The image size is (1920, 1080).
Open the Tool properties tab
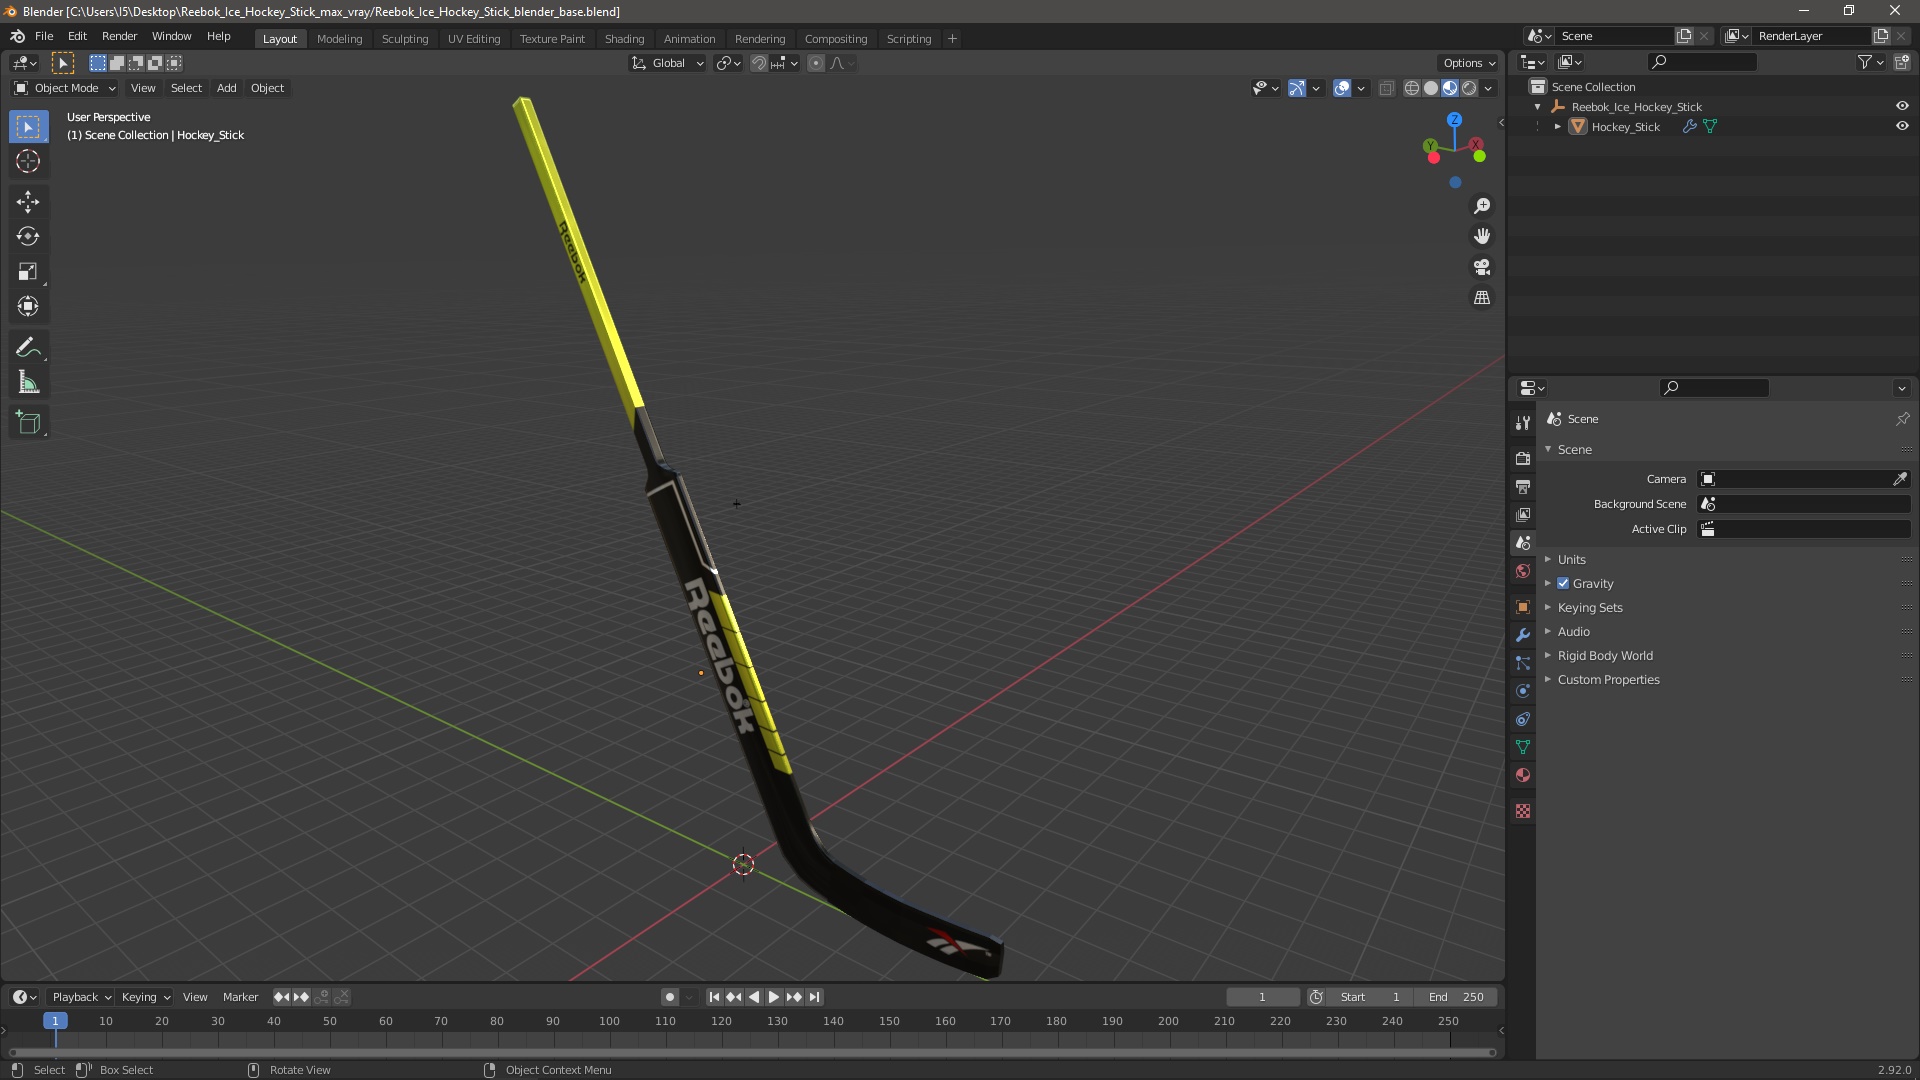click(1522, 423)
